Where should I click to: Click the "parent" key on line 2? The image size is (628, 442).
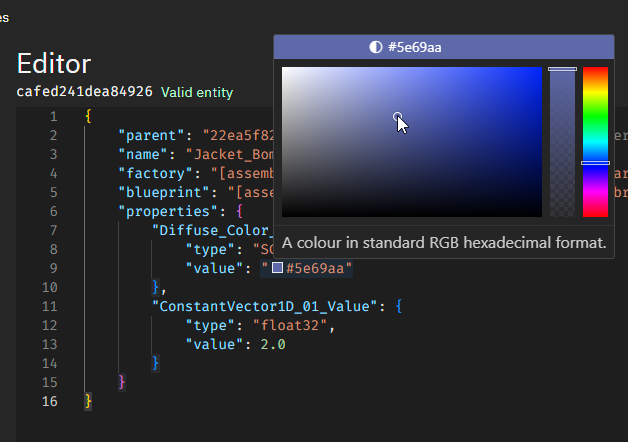tap(151, 135)
